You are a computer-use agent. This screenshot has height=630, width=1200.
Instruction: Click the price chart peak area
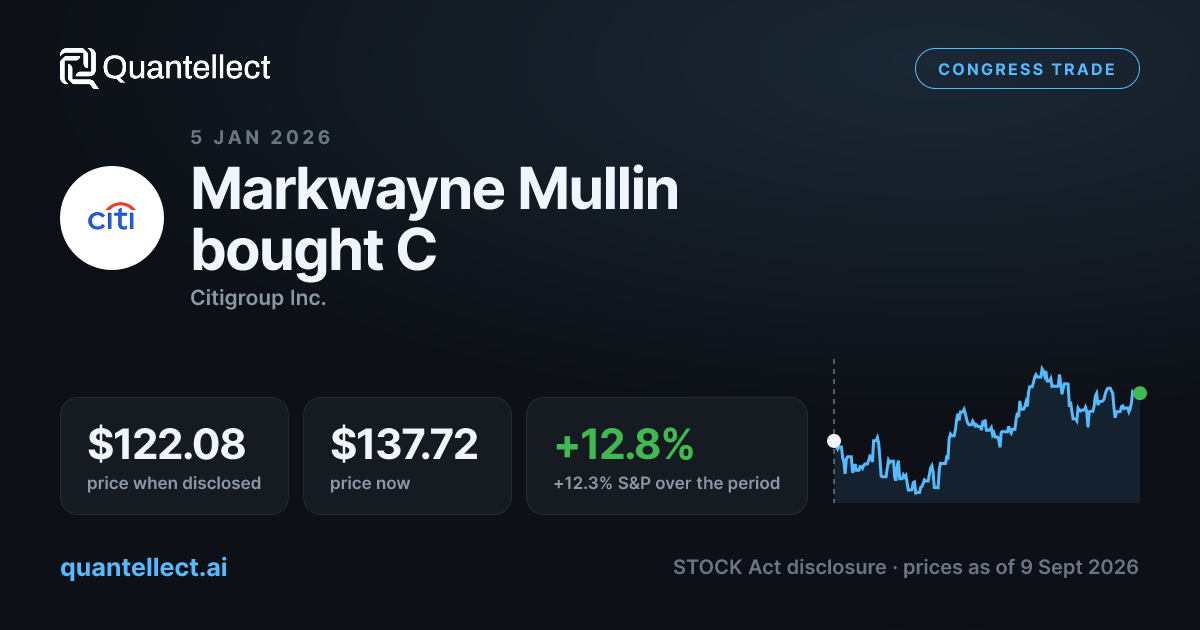pyautogui.click(x=1043, y=375)
